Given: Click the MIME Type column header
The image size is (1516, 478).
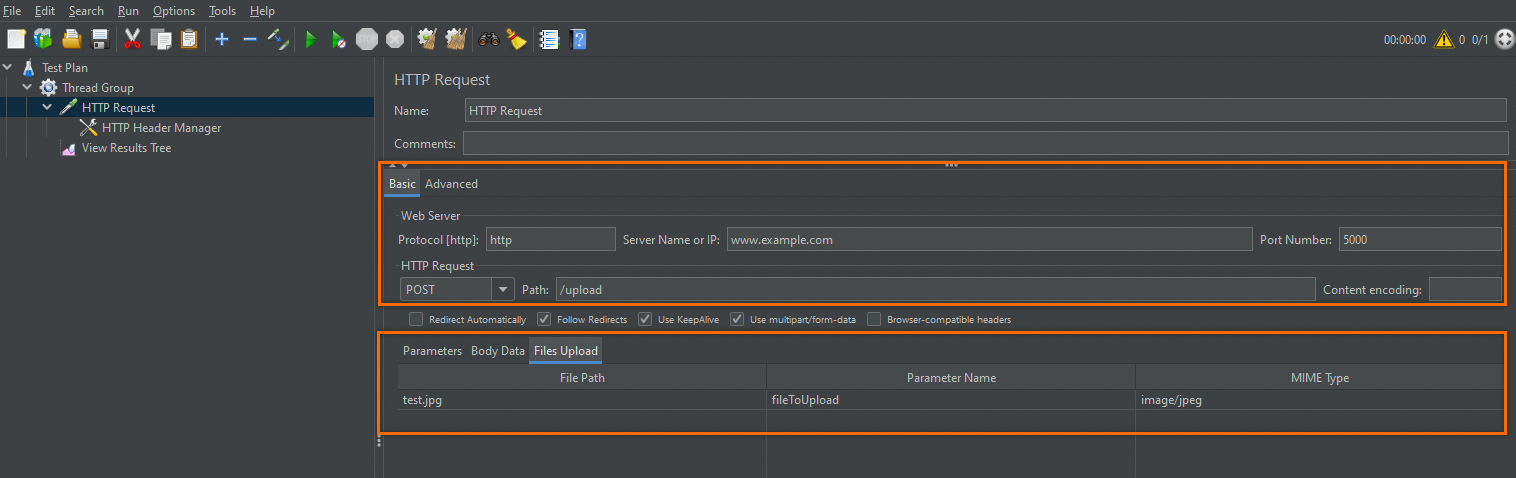Looking at the screenshot, I should coord(1319,377).
